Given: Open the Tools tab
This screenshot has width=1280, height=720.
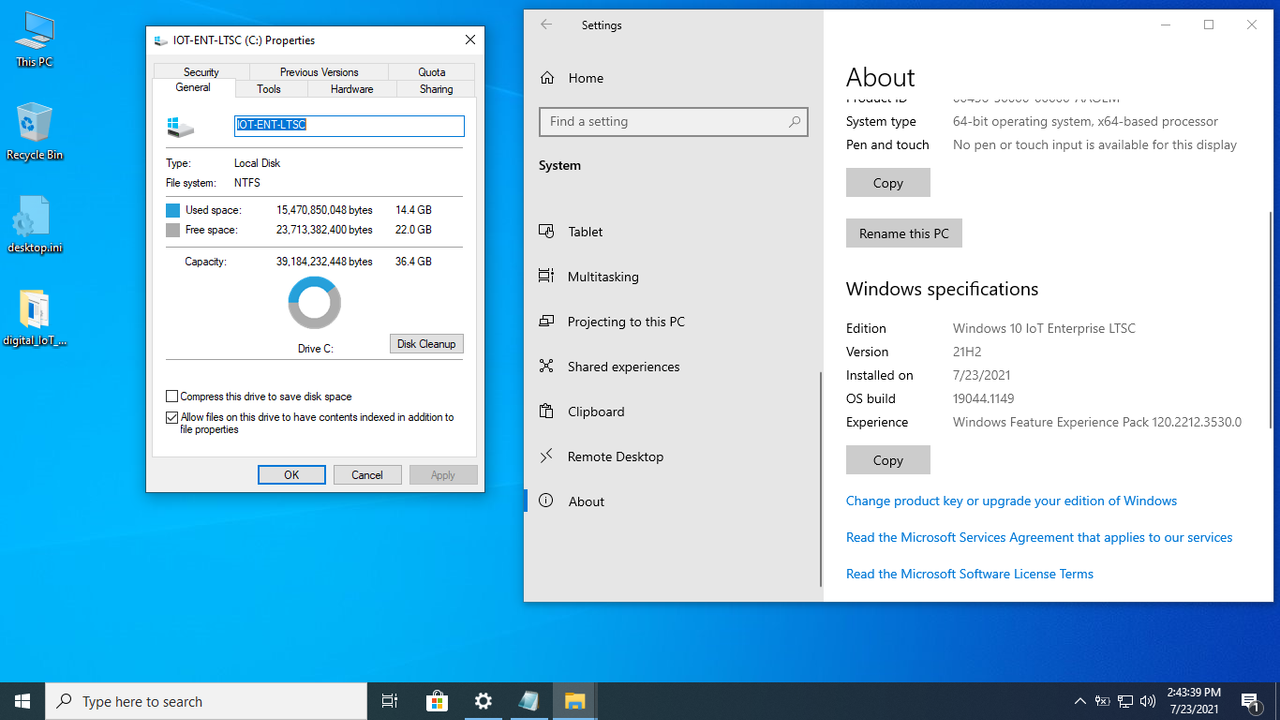Looking at the screenshot, I should pyautogui.click(x=269, y=89).
